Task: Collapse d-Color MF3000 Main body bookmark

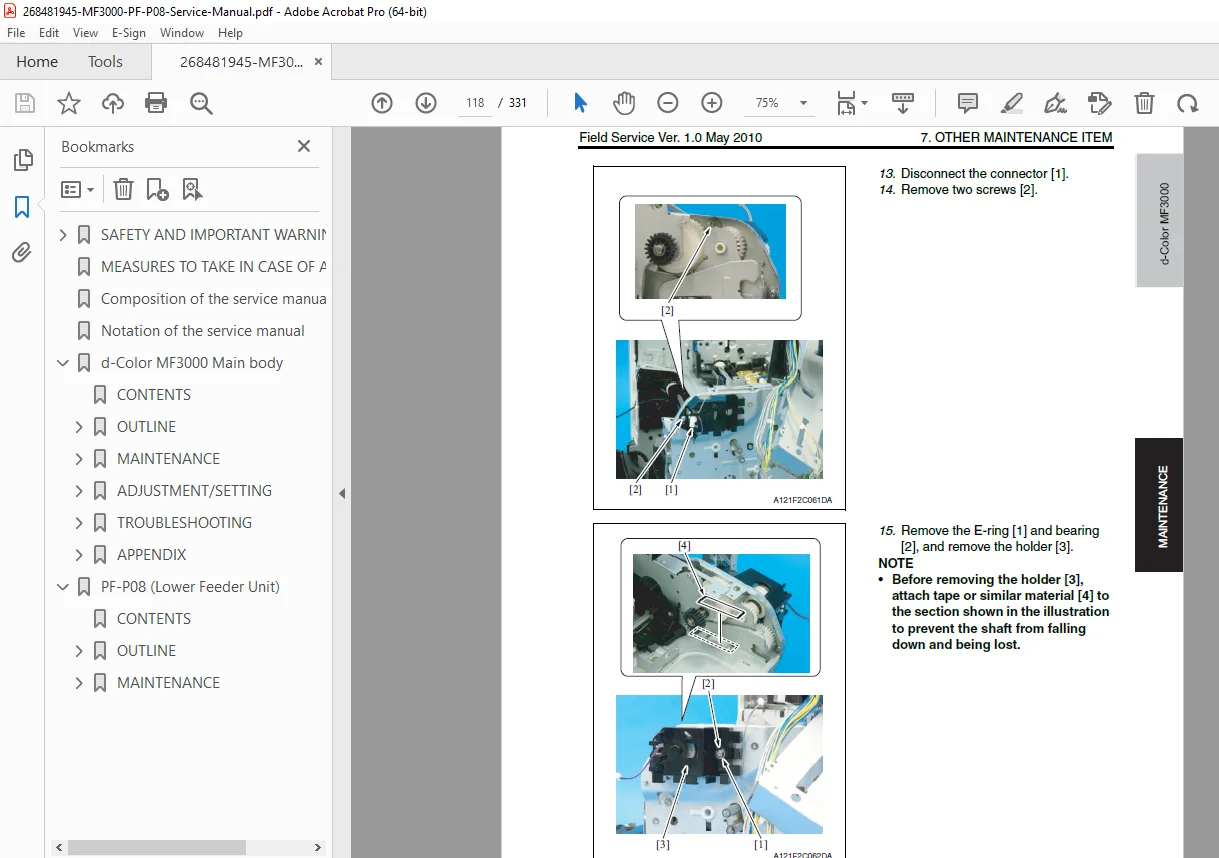Action: pos(63,363)
